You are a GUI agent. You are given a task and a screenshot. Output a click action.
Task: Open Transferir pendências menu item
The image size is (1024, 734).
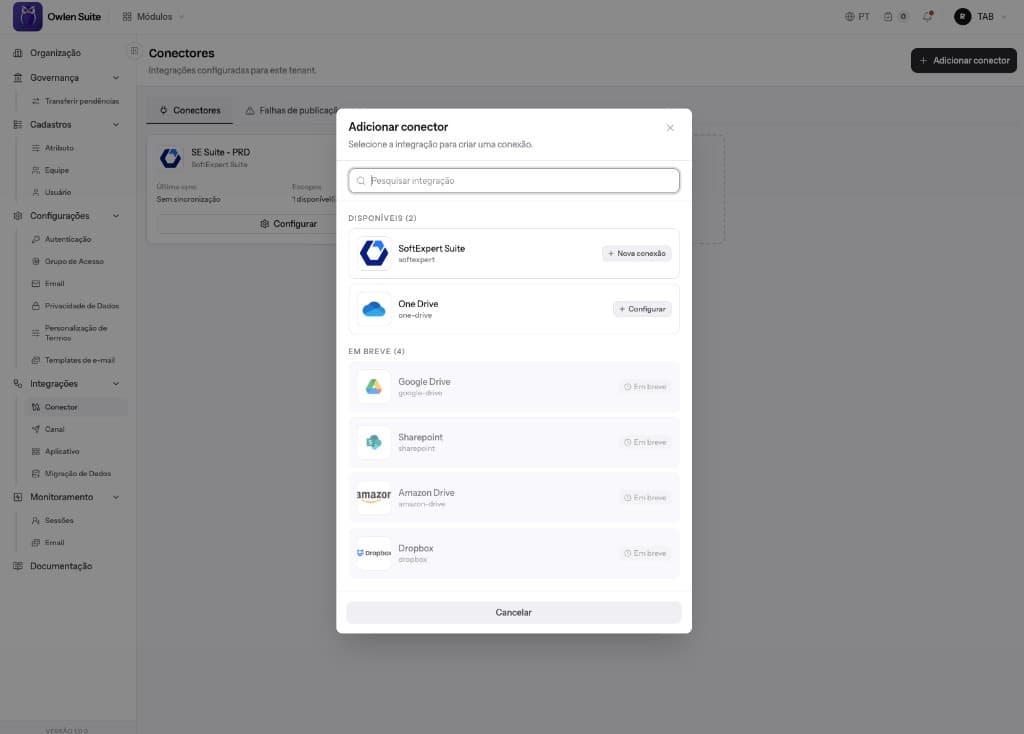point(76,101)
